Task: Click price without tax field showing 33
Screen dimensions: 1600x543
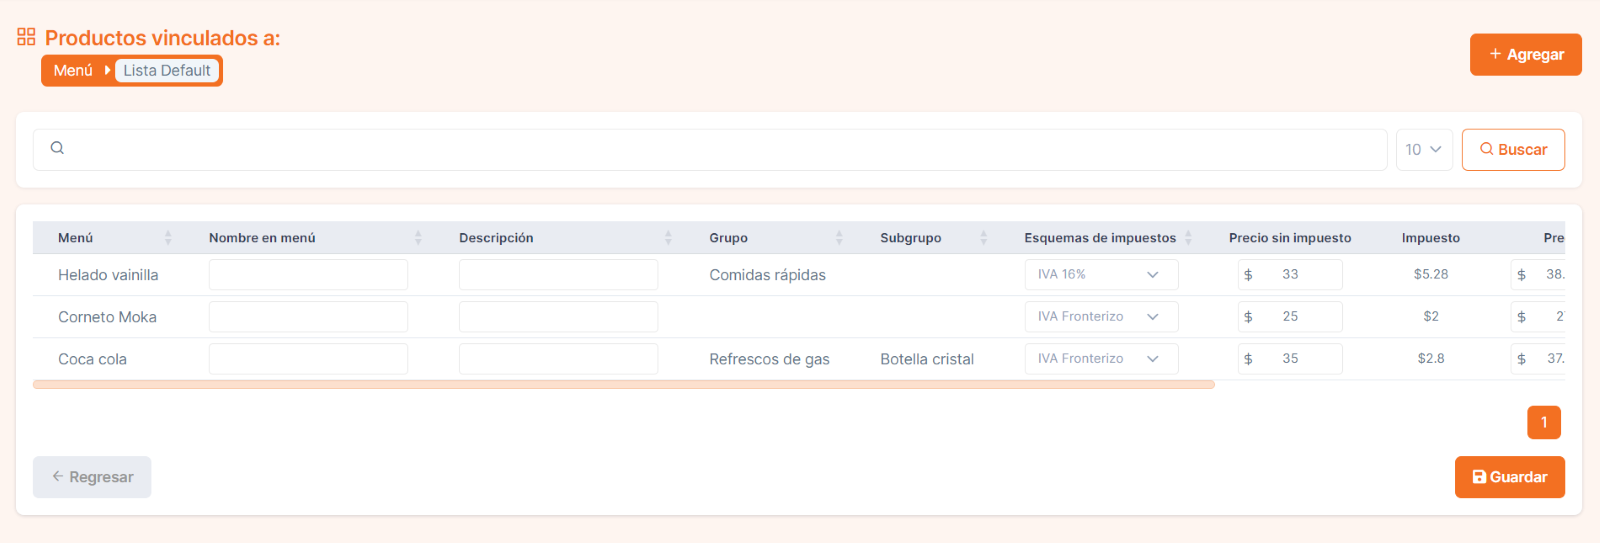Action: click(x=1290, y=274)
